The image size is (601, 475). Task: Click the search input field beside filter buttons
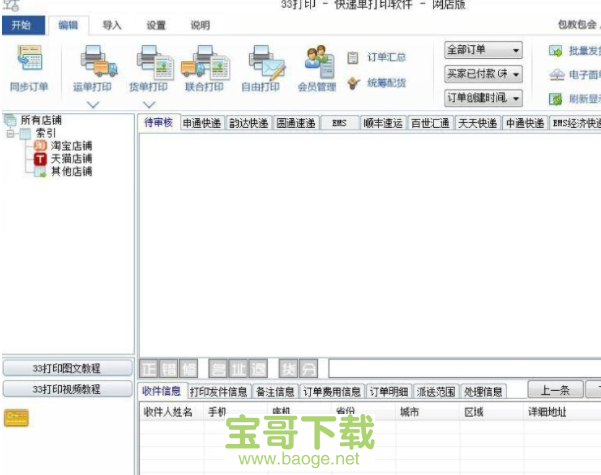click(x=465, y=369)
